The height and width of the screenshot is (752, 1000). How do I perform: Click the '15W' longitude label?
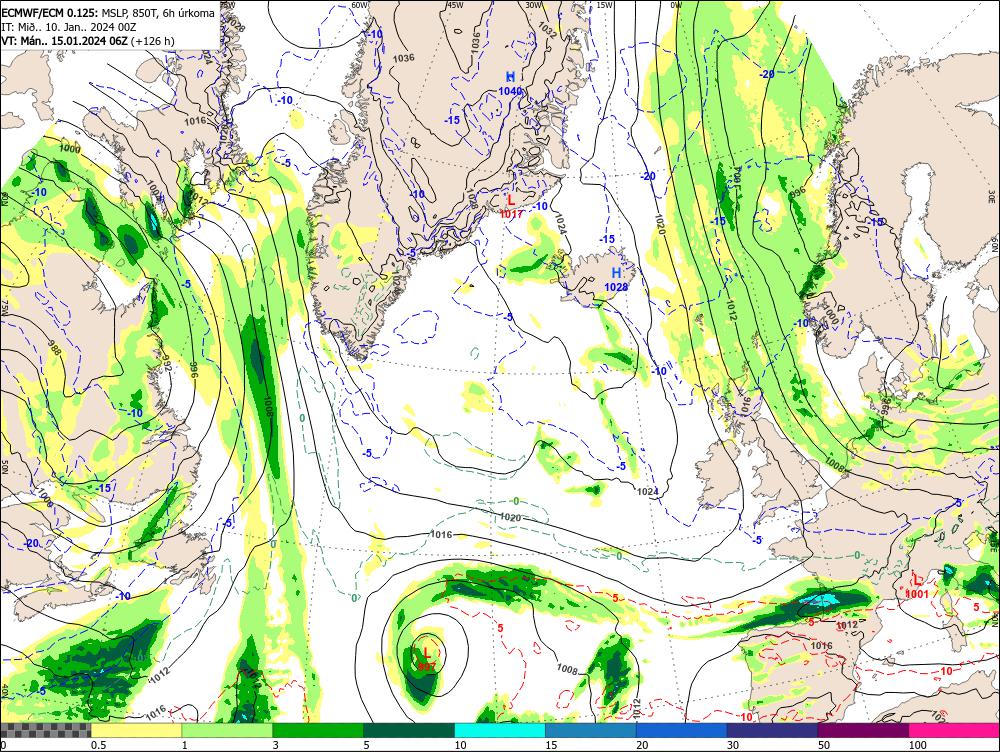coord(604,5)
